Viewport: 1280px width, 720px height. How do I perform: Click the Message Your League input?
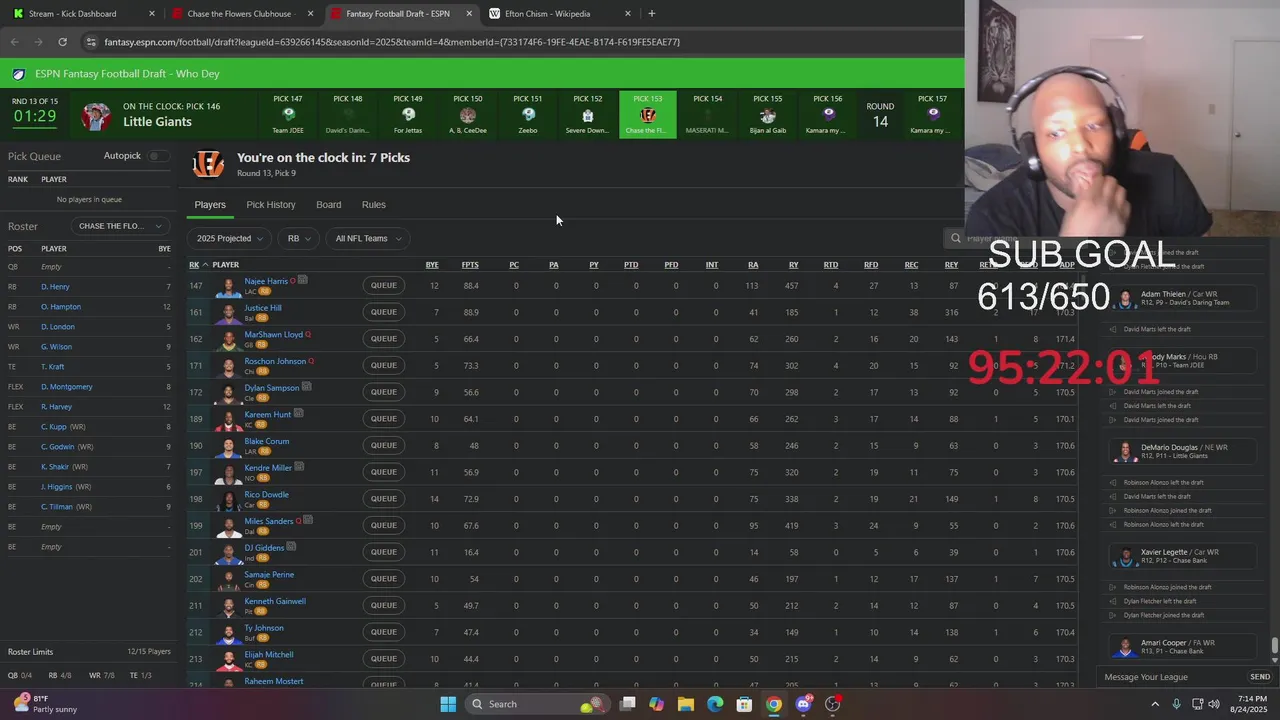(1172, 677)
